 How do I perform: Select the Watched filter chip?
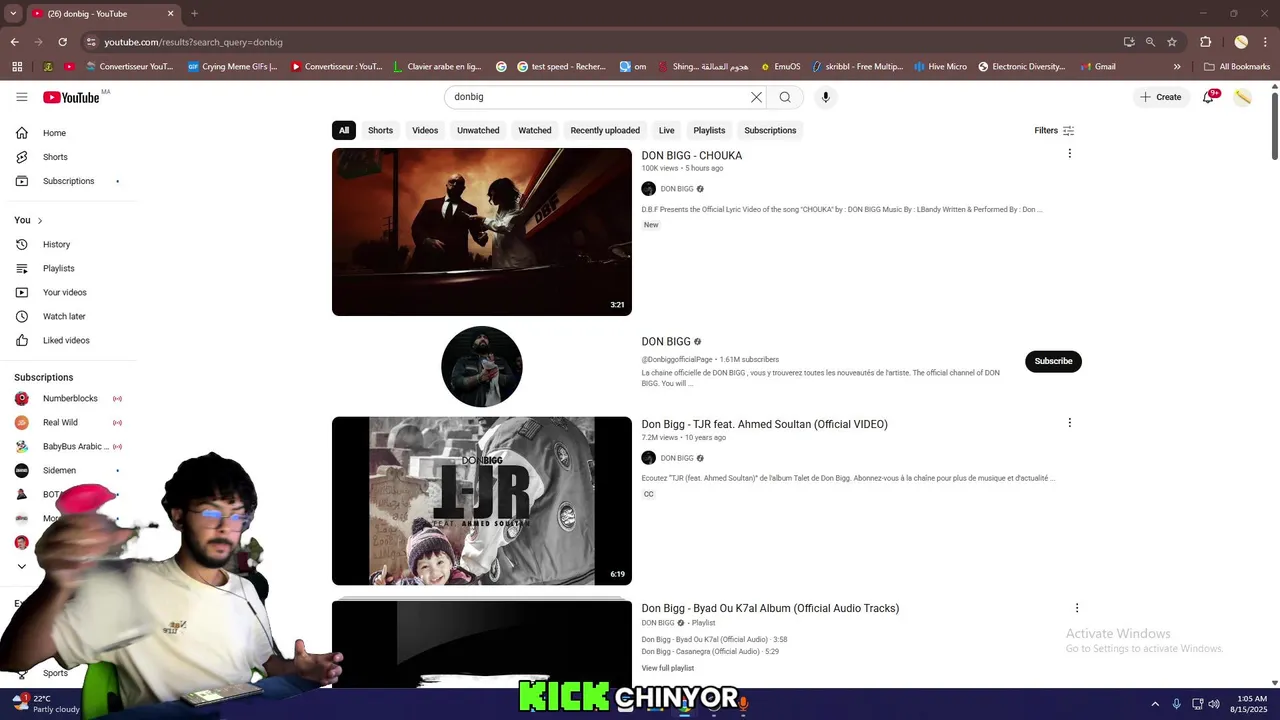(x=535, y=130)
